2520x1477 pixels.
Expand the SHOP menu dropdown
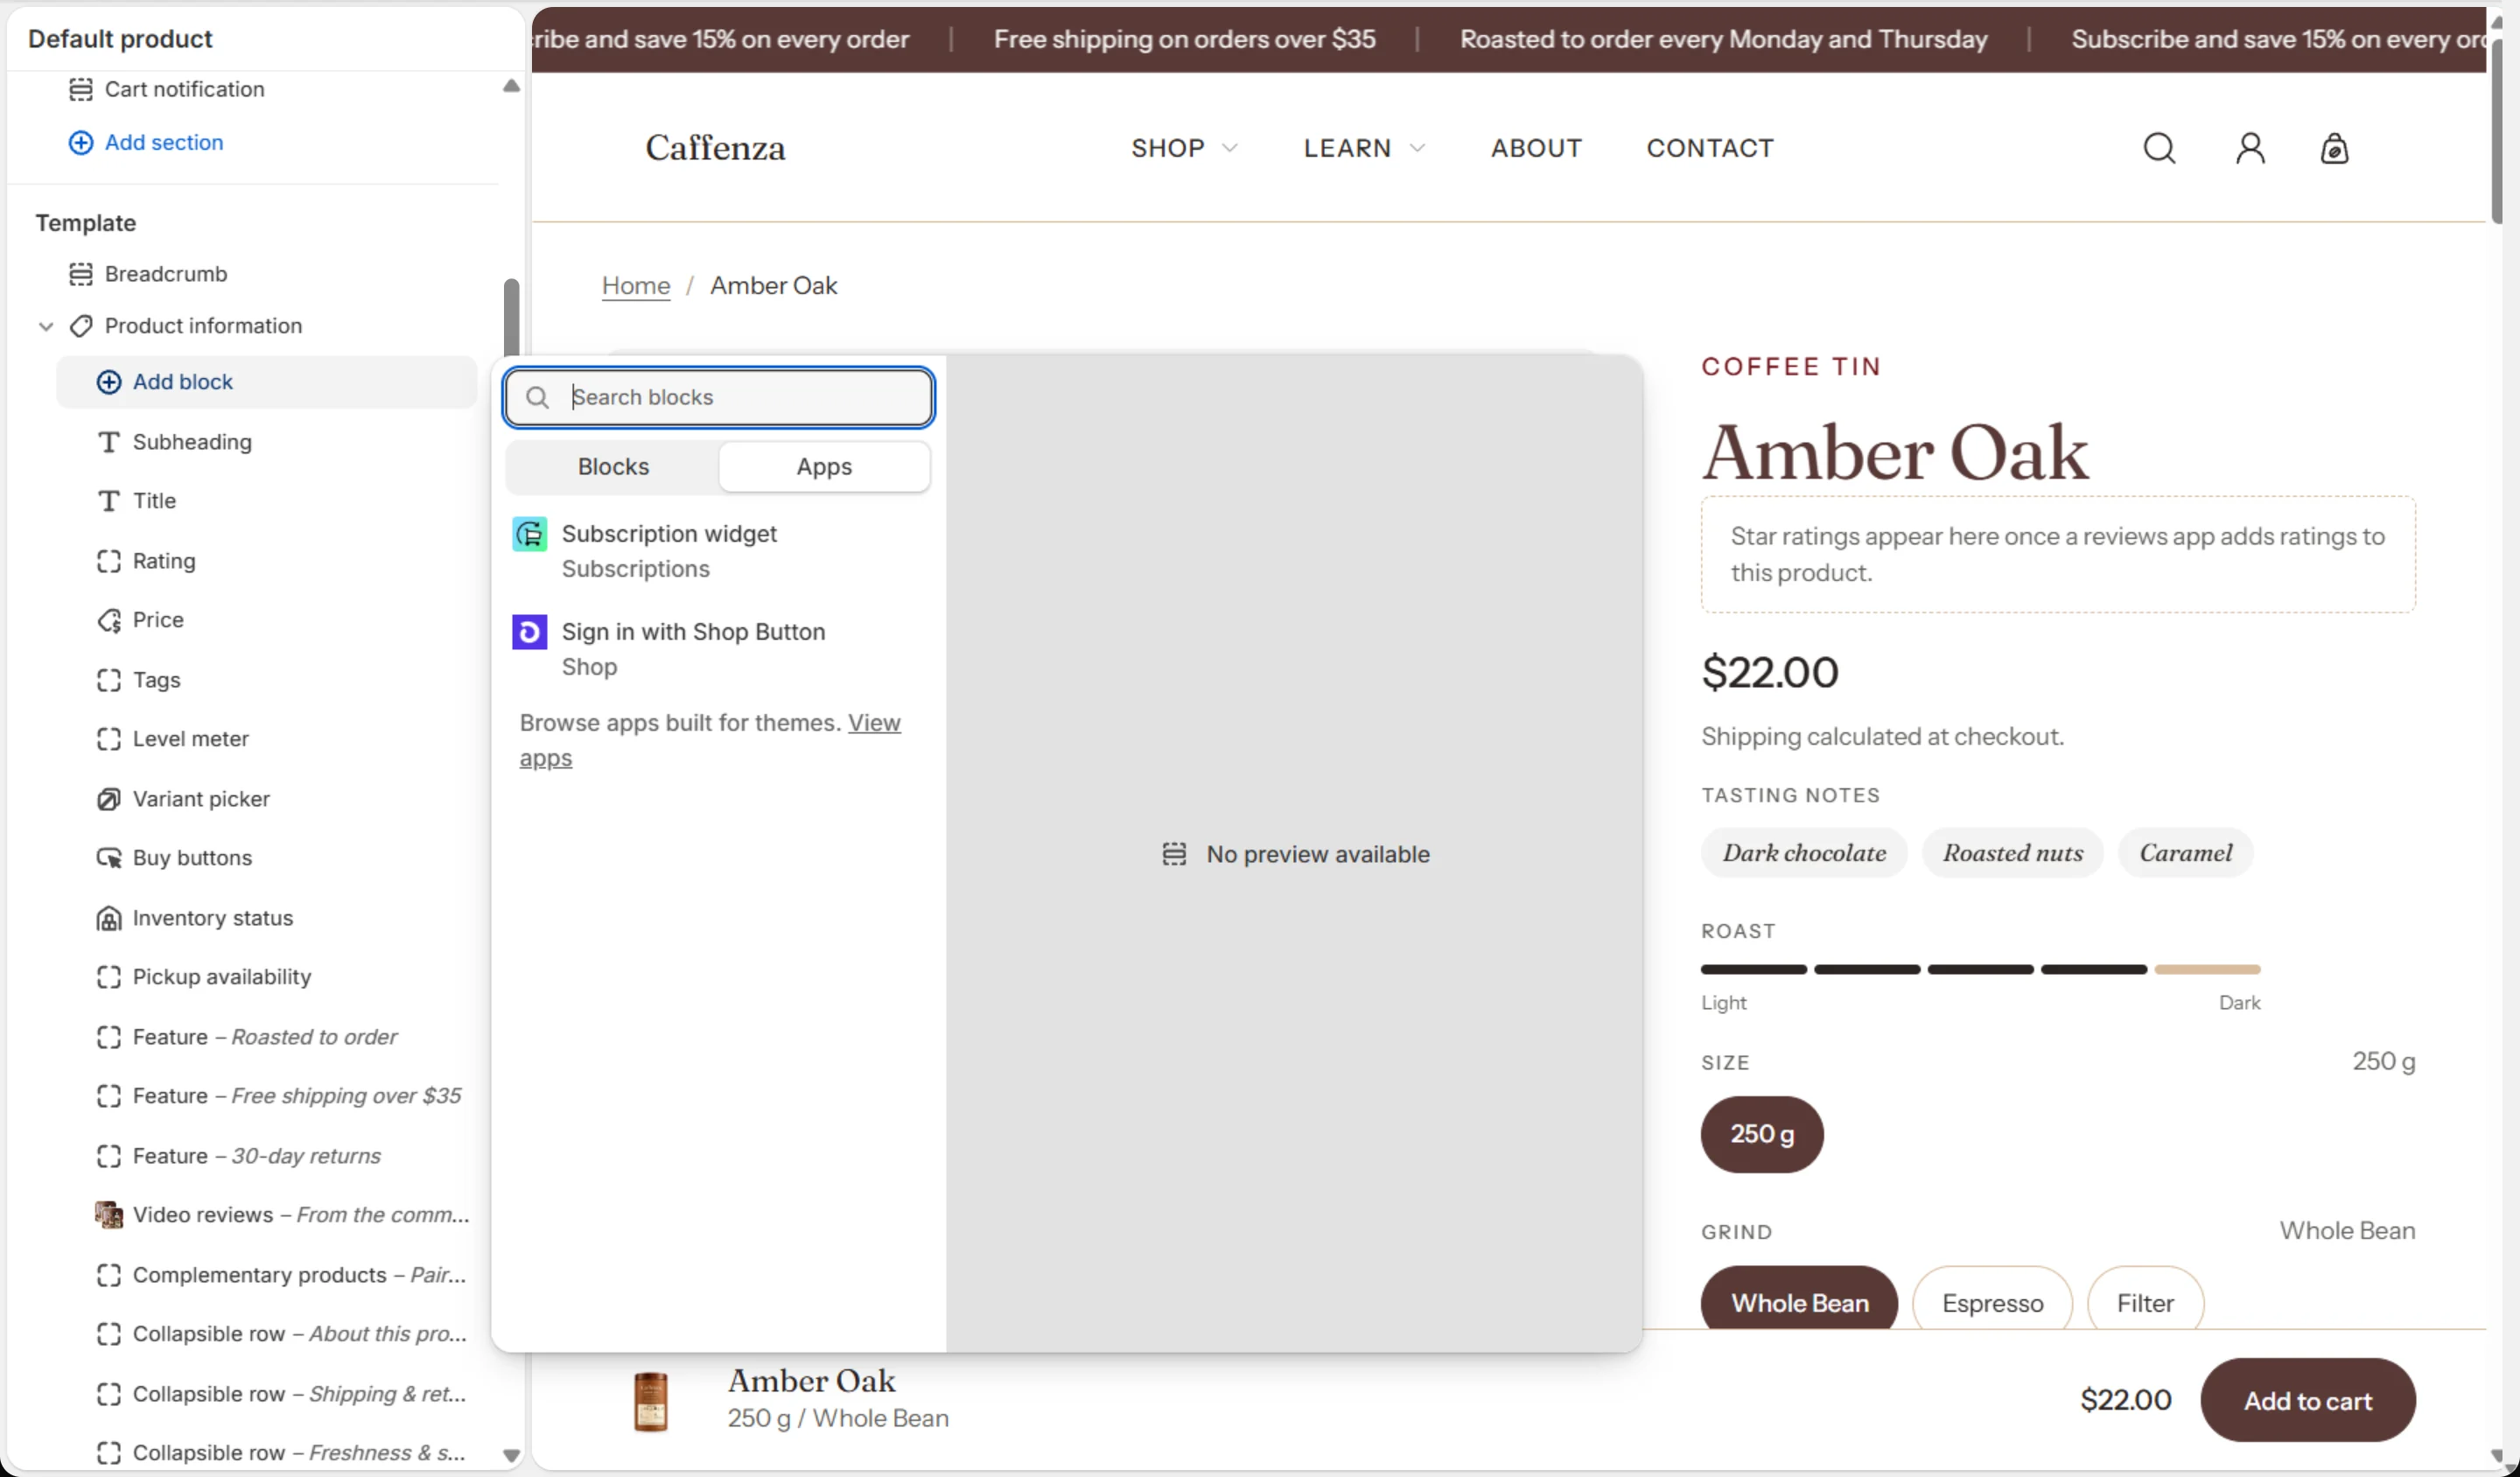1185,148
